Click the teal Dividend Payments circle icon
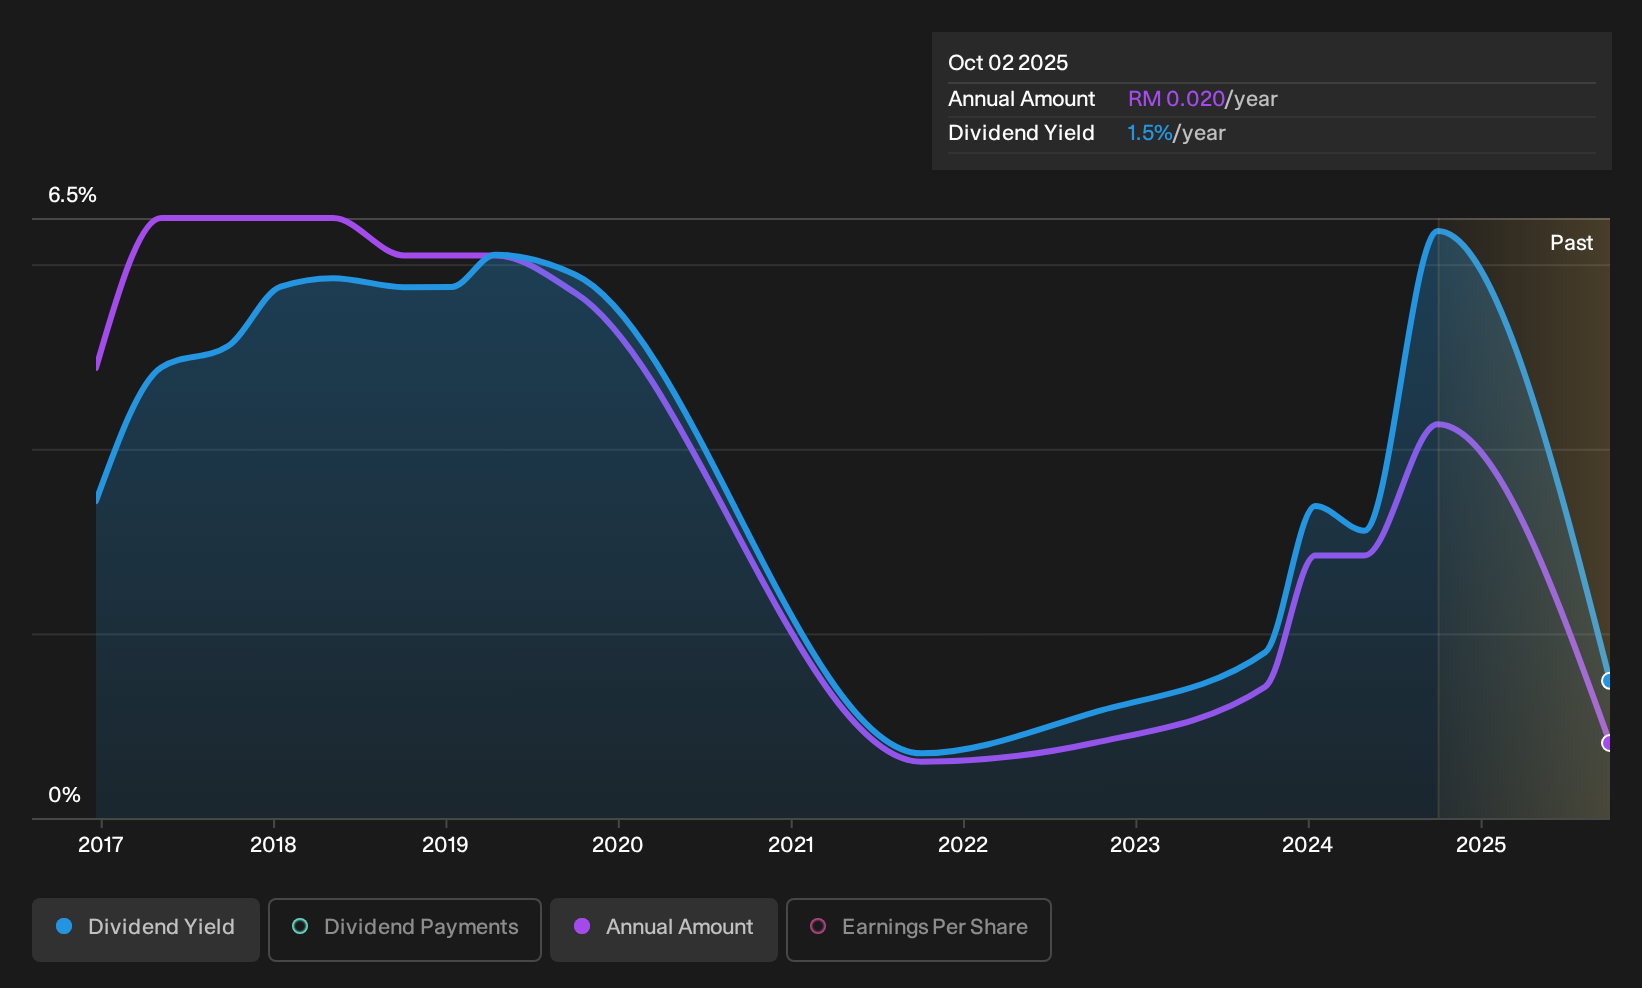Viewport: 1642px width, 988px height. (x=300, y=926)
